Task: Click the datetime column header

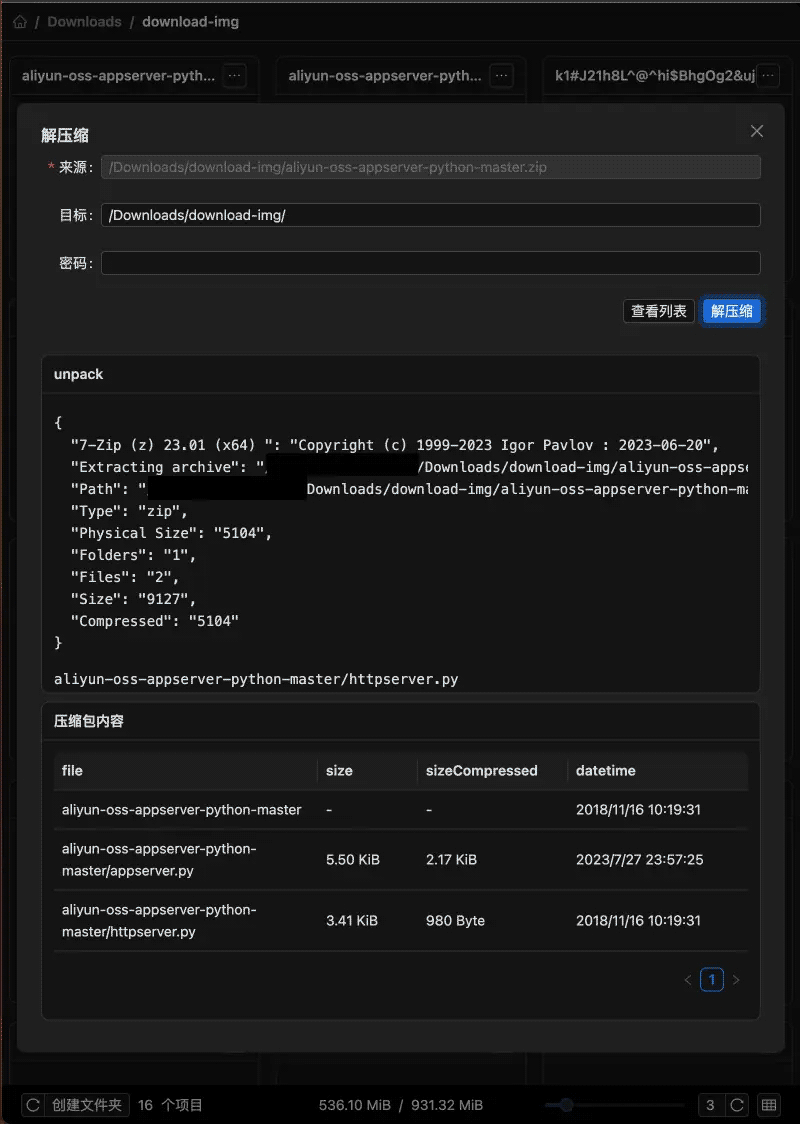Action: 657,771
